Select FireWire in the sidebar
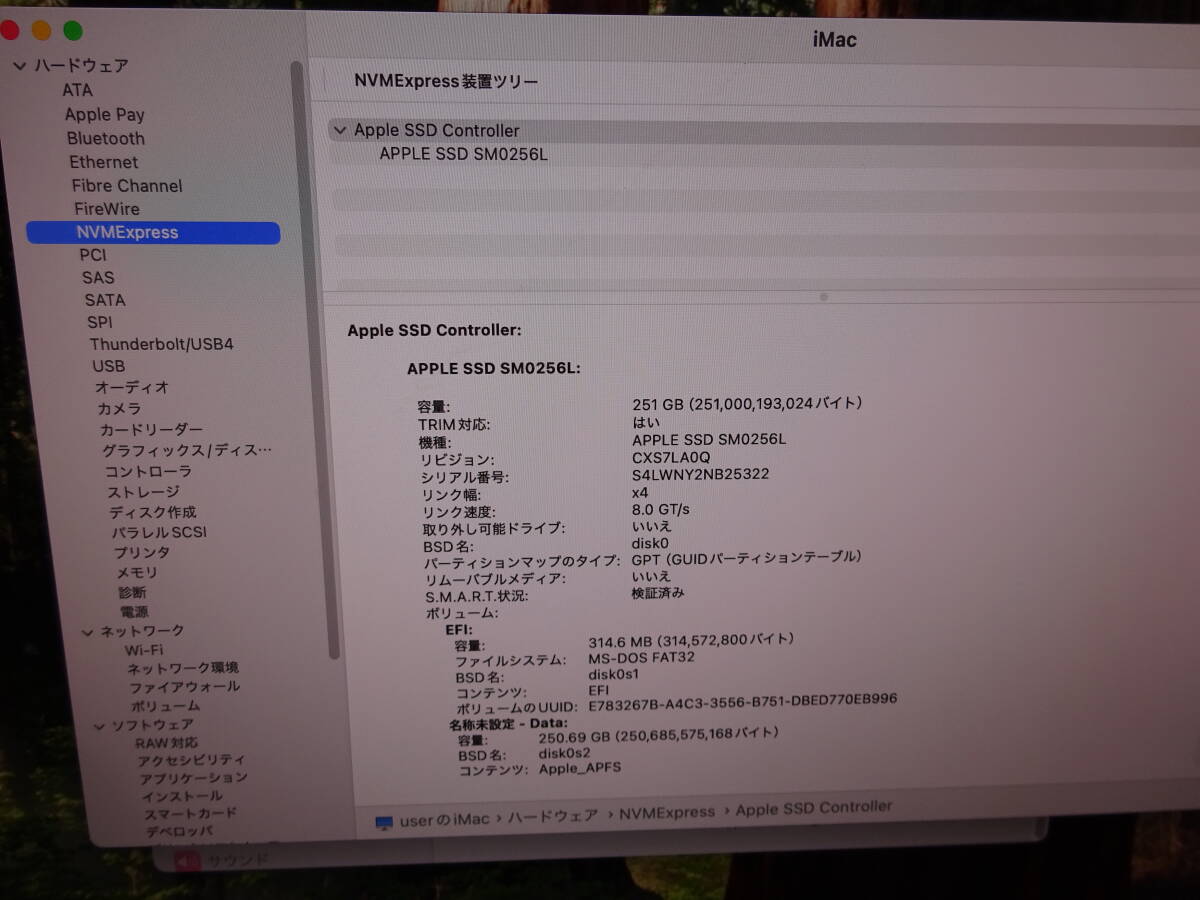 (x=107, y=209)
